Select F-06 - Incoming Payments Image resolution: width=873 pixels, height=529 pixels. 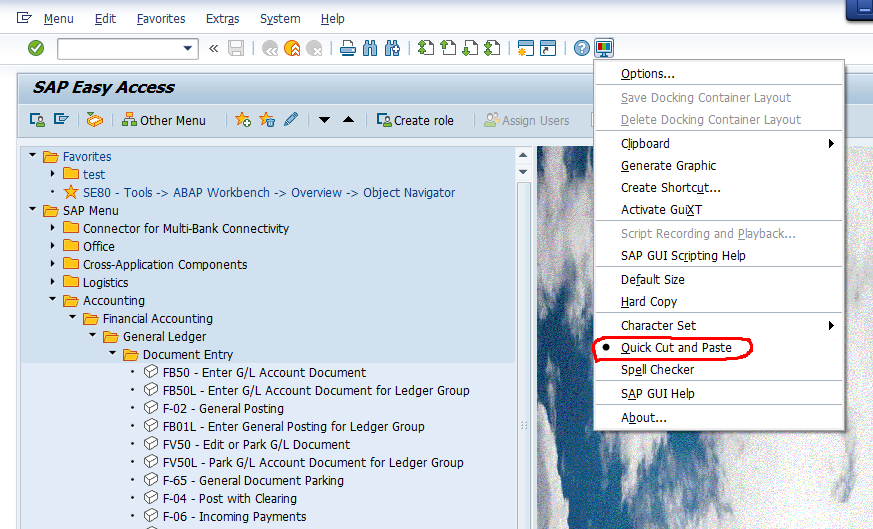pyautogui.click(x=234, y=516)
